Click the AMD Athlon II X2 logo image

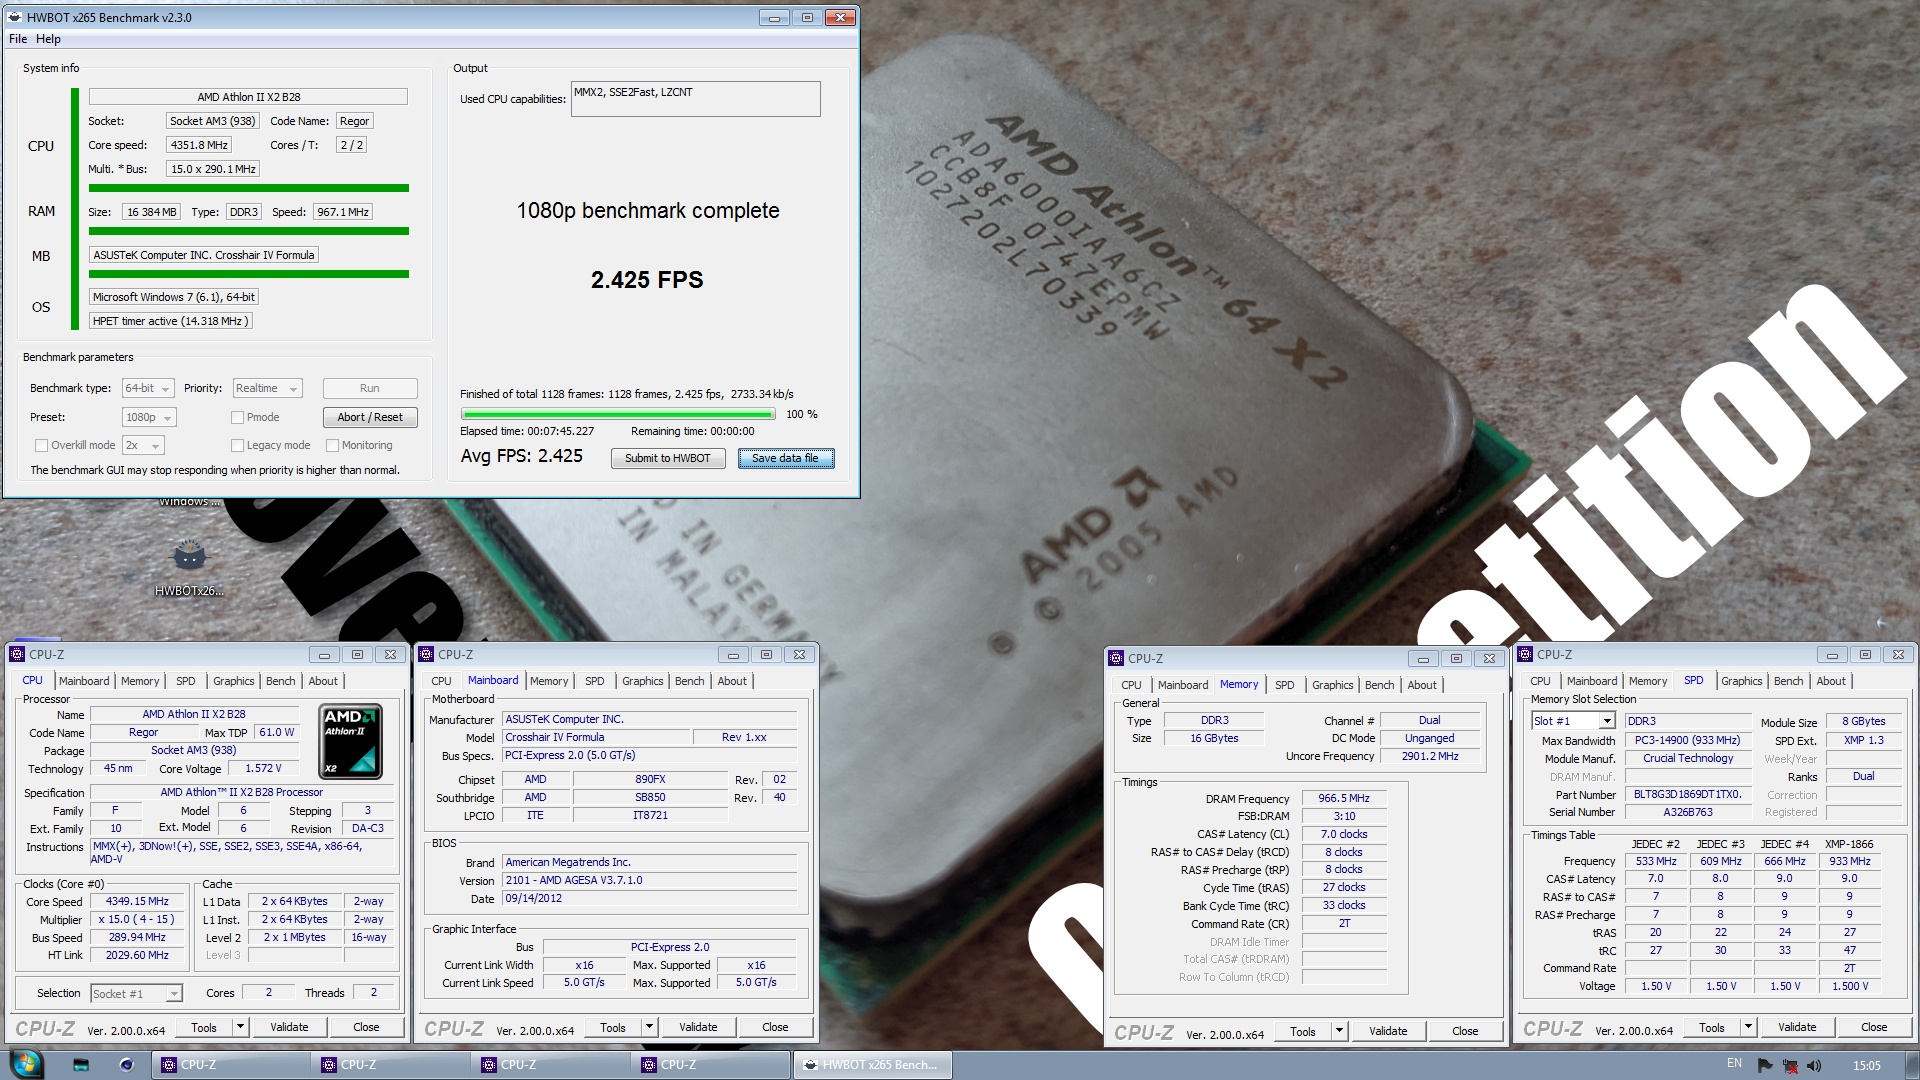pyautogui.click(x=350, y=741)
